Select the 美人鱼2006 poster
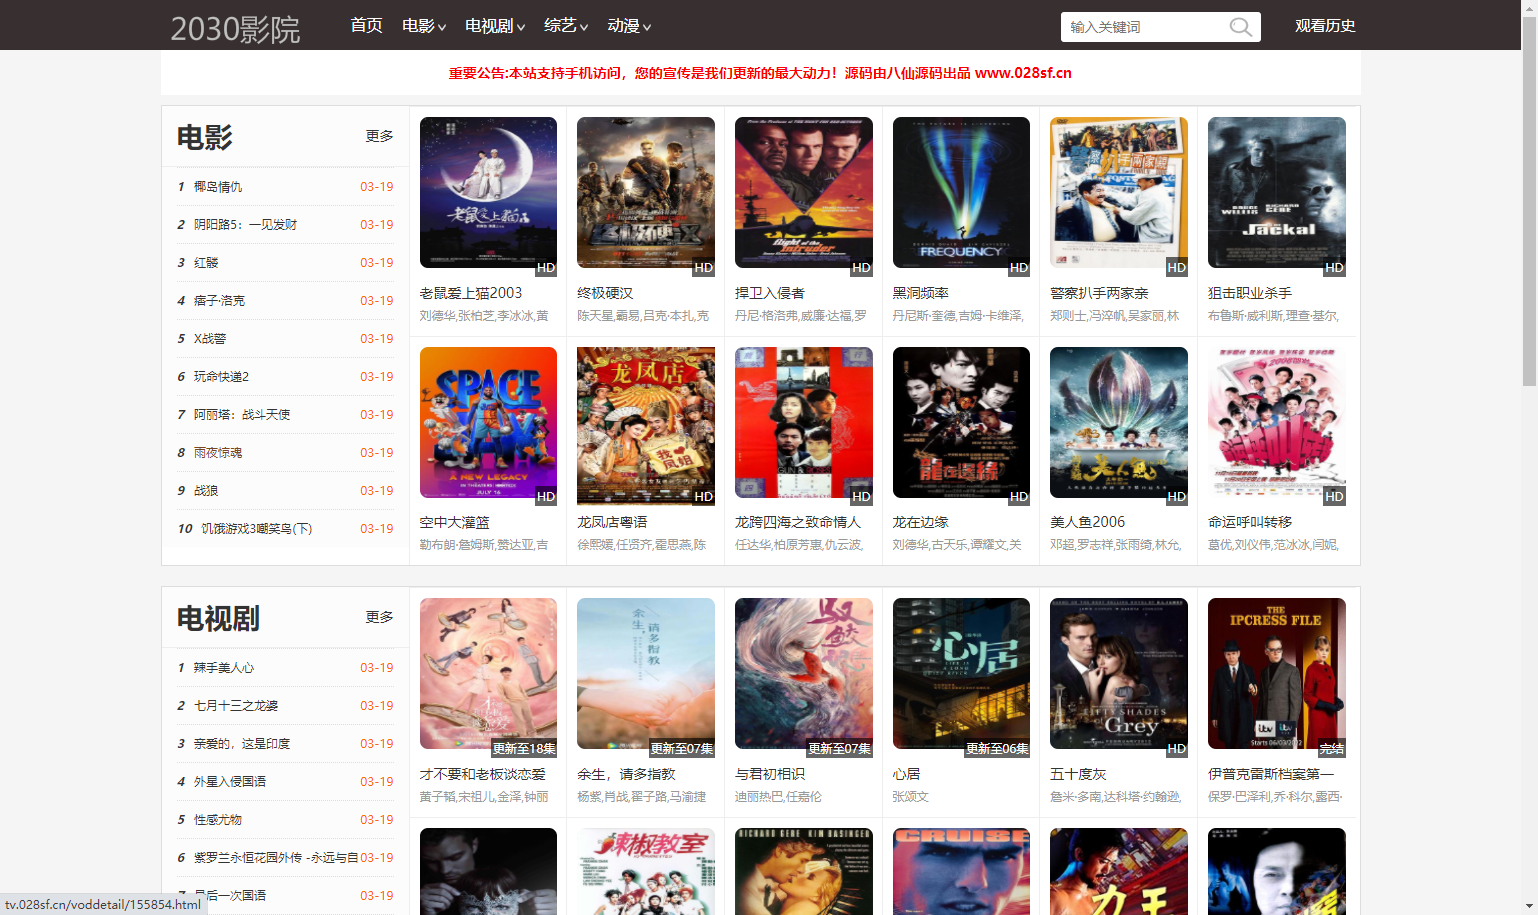The width and height of the screenshot is (1538, 915). (x=1118, y=423)
